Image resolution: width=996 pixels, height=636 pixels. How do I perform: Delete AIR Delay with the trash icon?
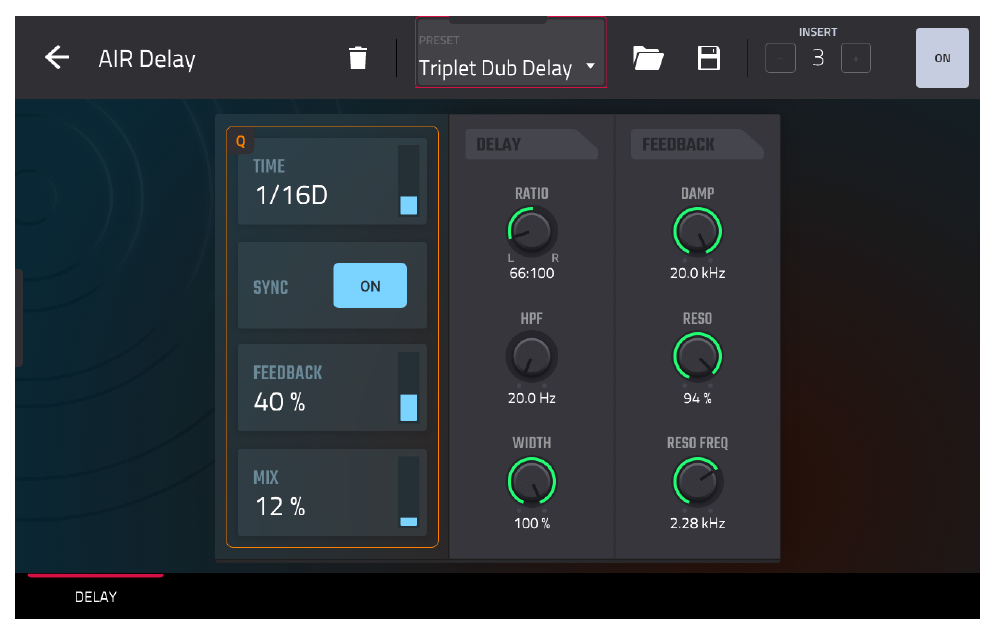(358, 58)
